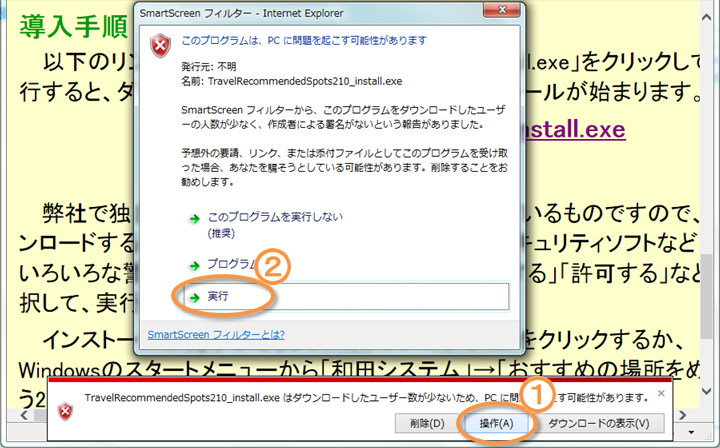Dismiss the download notification bar with X
Image resolution: width=720 pixels, height=448 pixels.
[x=661, y=393]
